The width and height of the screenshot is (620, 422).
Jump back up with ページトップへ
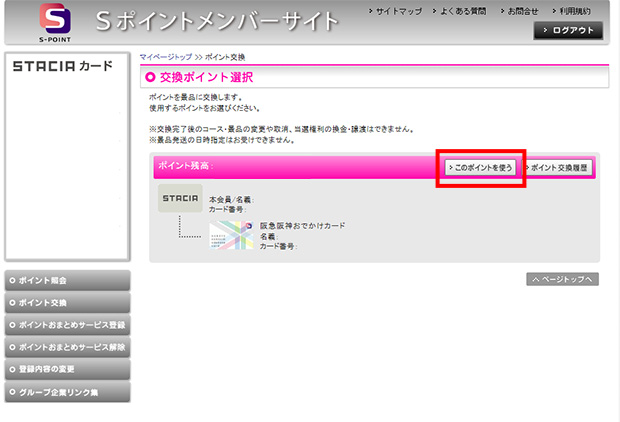[x=562, y=279]
